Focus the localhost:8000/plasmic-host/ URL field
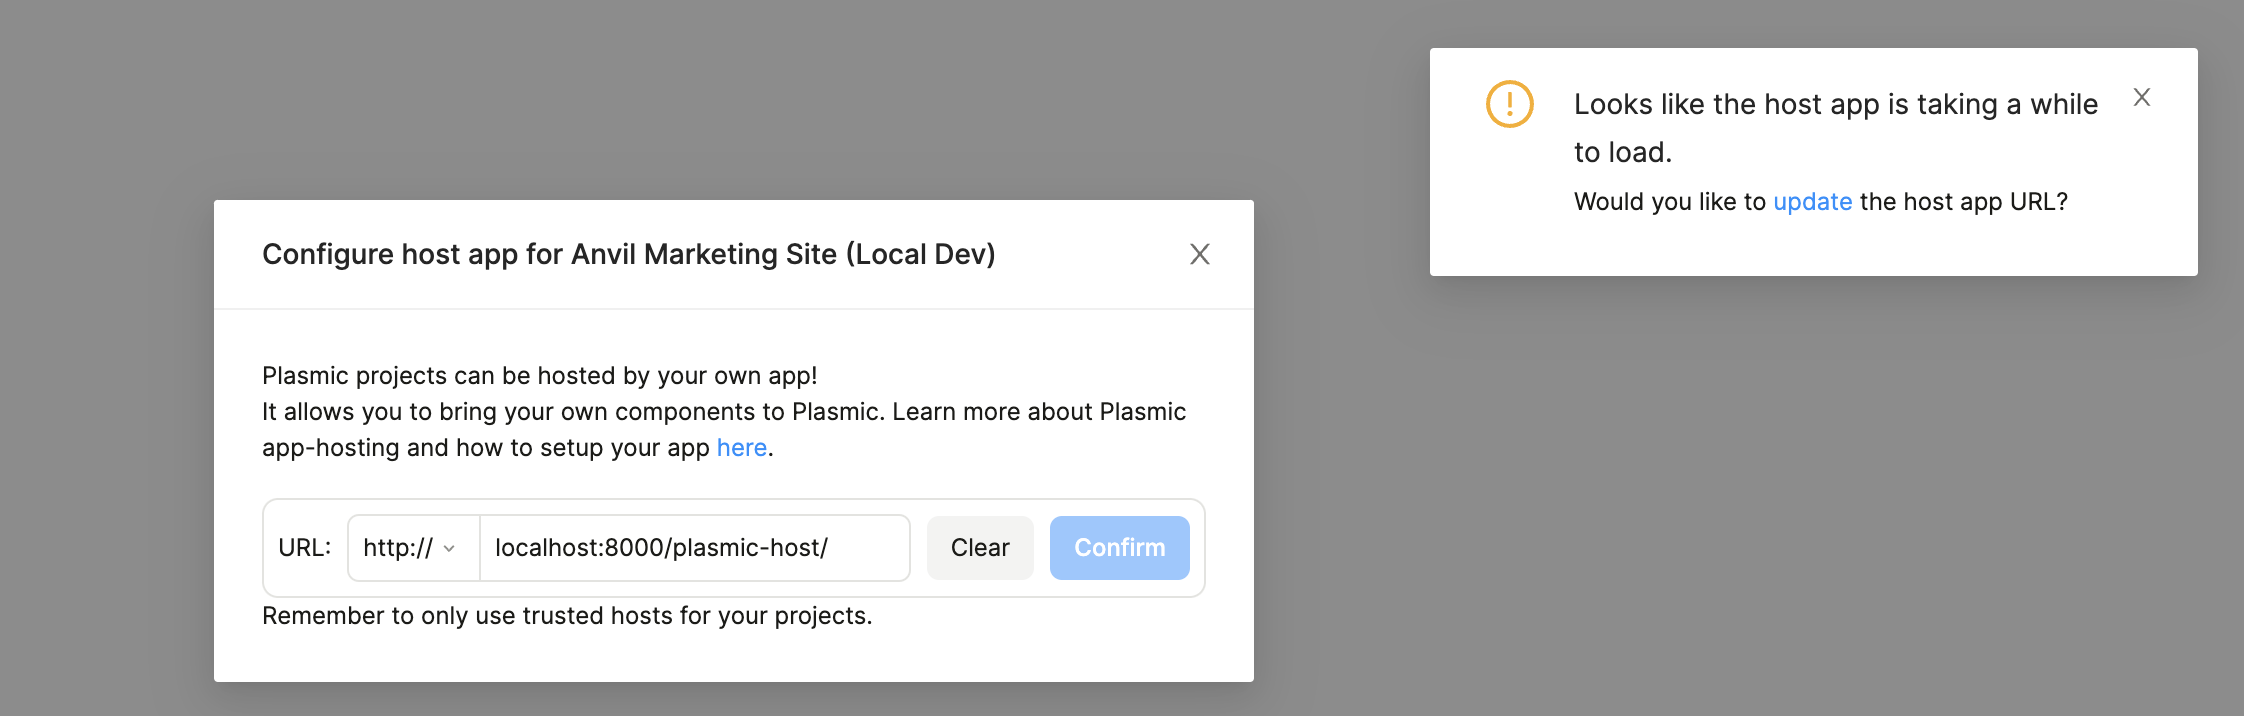This screenshot has height=716, width=2244. pos(694,548)
